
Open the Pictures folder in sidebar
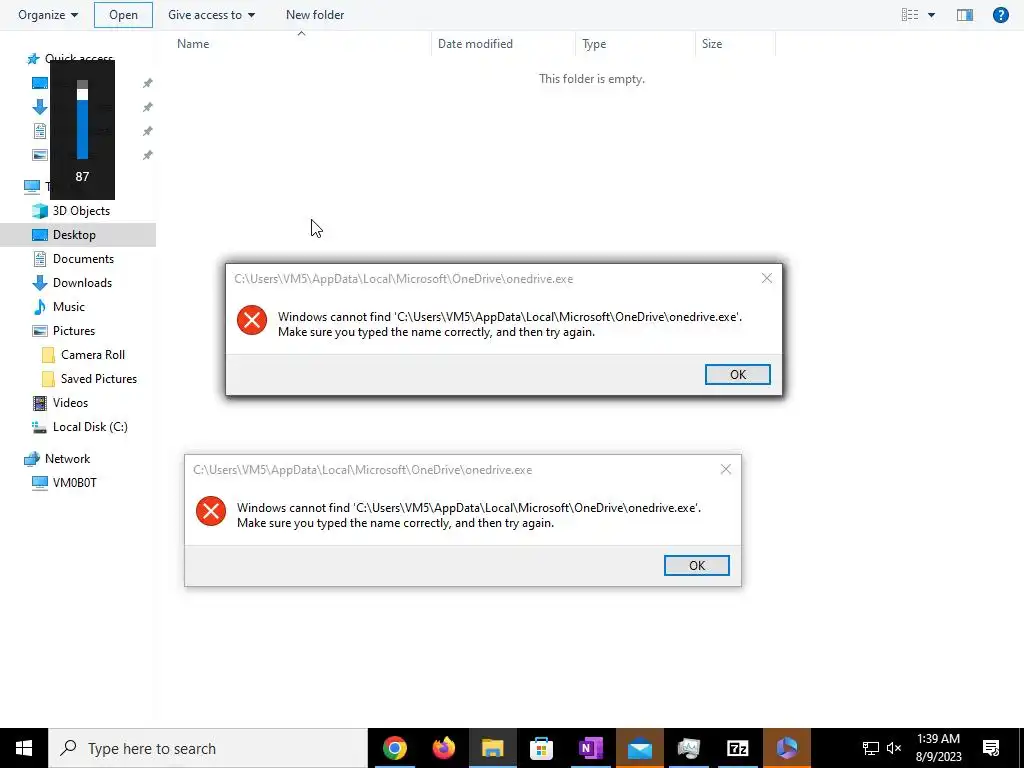click(74, 331)
